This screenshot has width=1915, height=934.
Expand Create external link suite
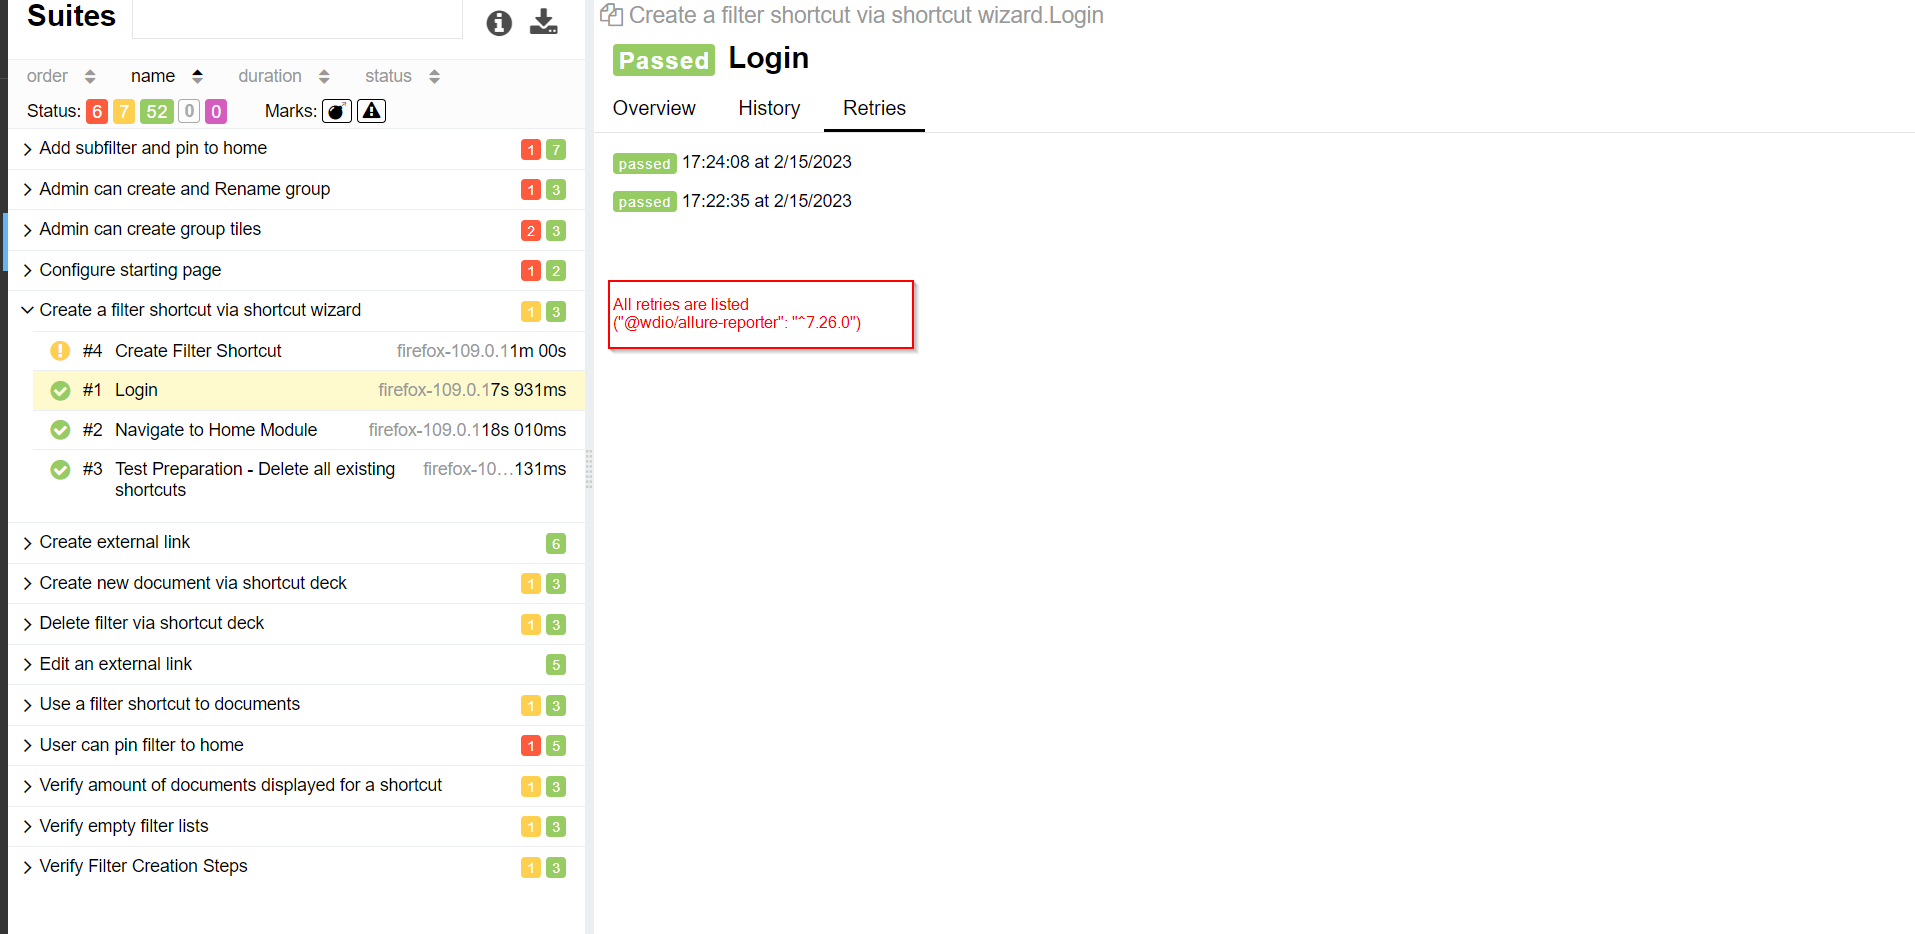296,543
